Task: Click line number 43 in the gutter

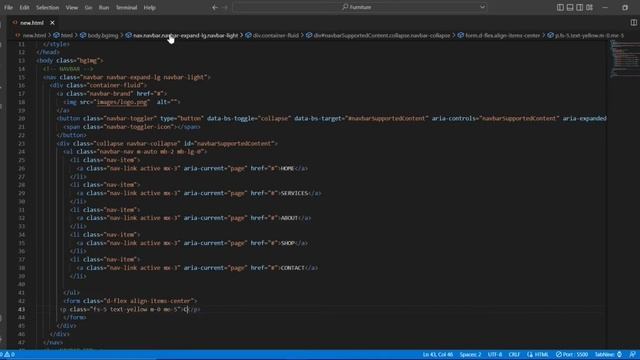Action: 21,309
